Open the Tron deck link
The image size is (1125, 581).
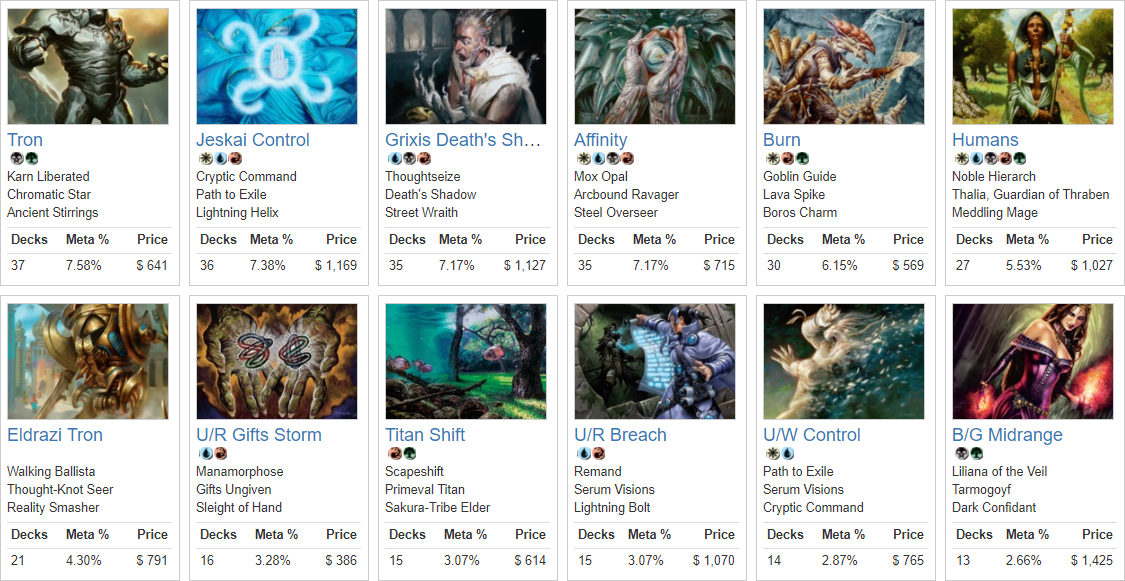click(24, 140)
